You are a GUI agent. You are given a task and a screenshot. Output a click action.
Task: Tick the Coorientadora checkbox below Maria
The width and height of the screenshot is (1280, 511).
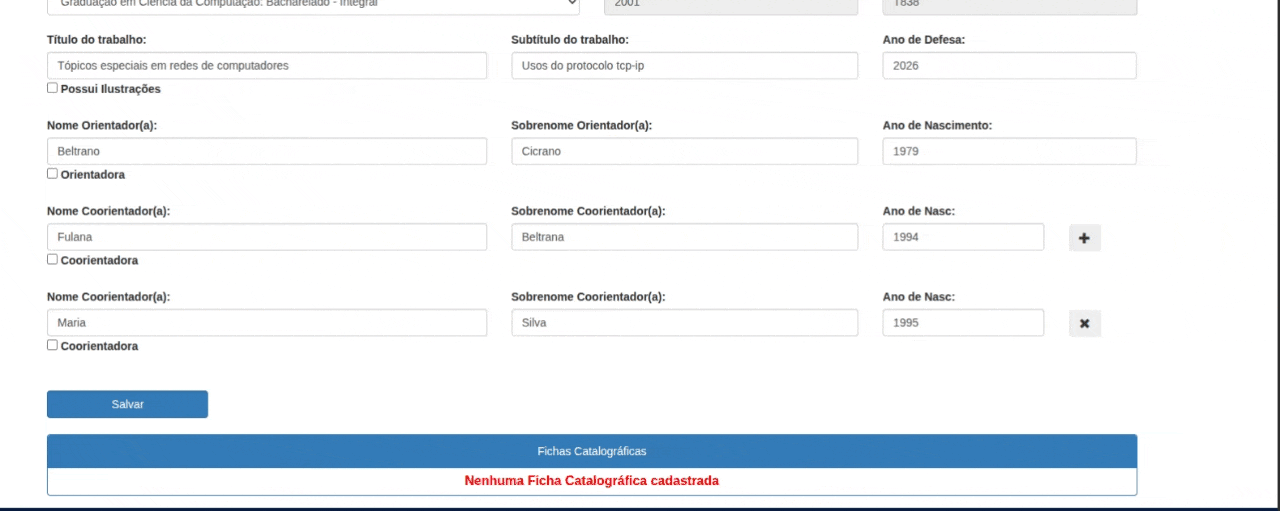pos(53,345)
